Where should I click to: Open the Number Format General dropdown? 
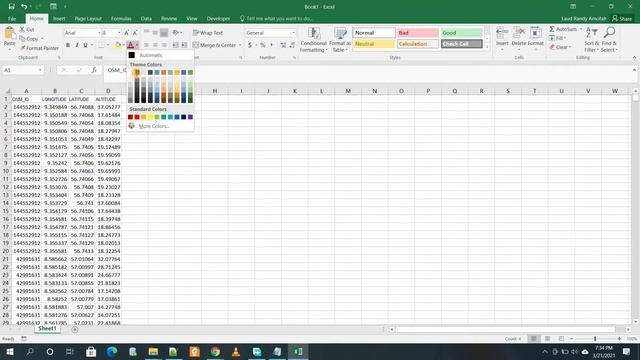(293, 33)
